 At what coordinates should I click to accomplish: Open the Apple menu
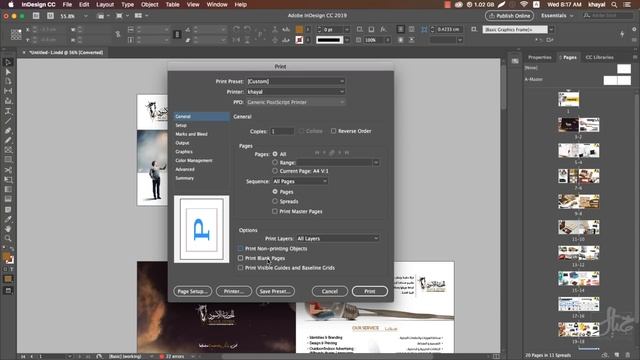[11, 4]
